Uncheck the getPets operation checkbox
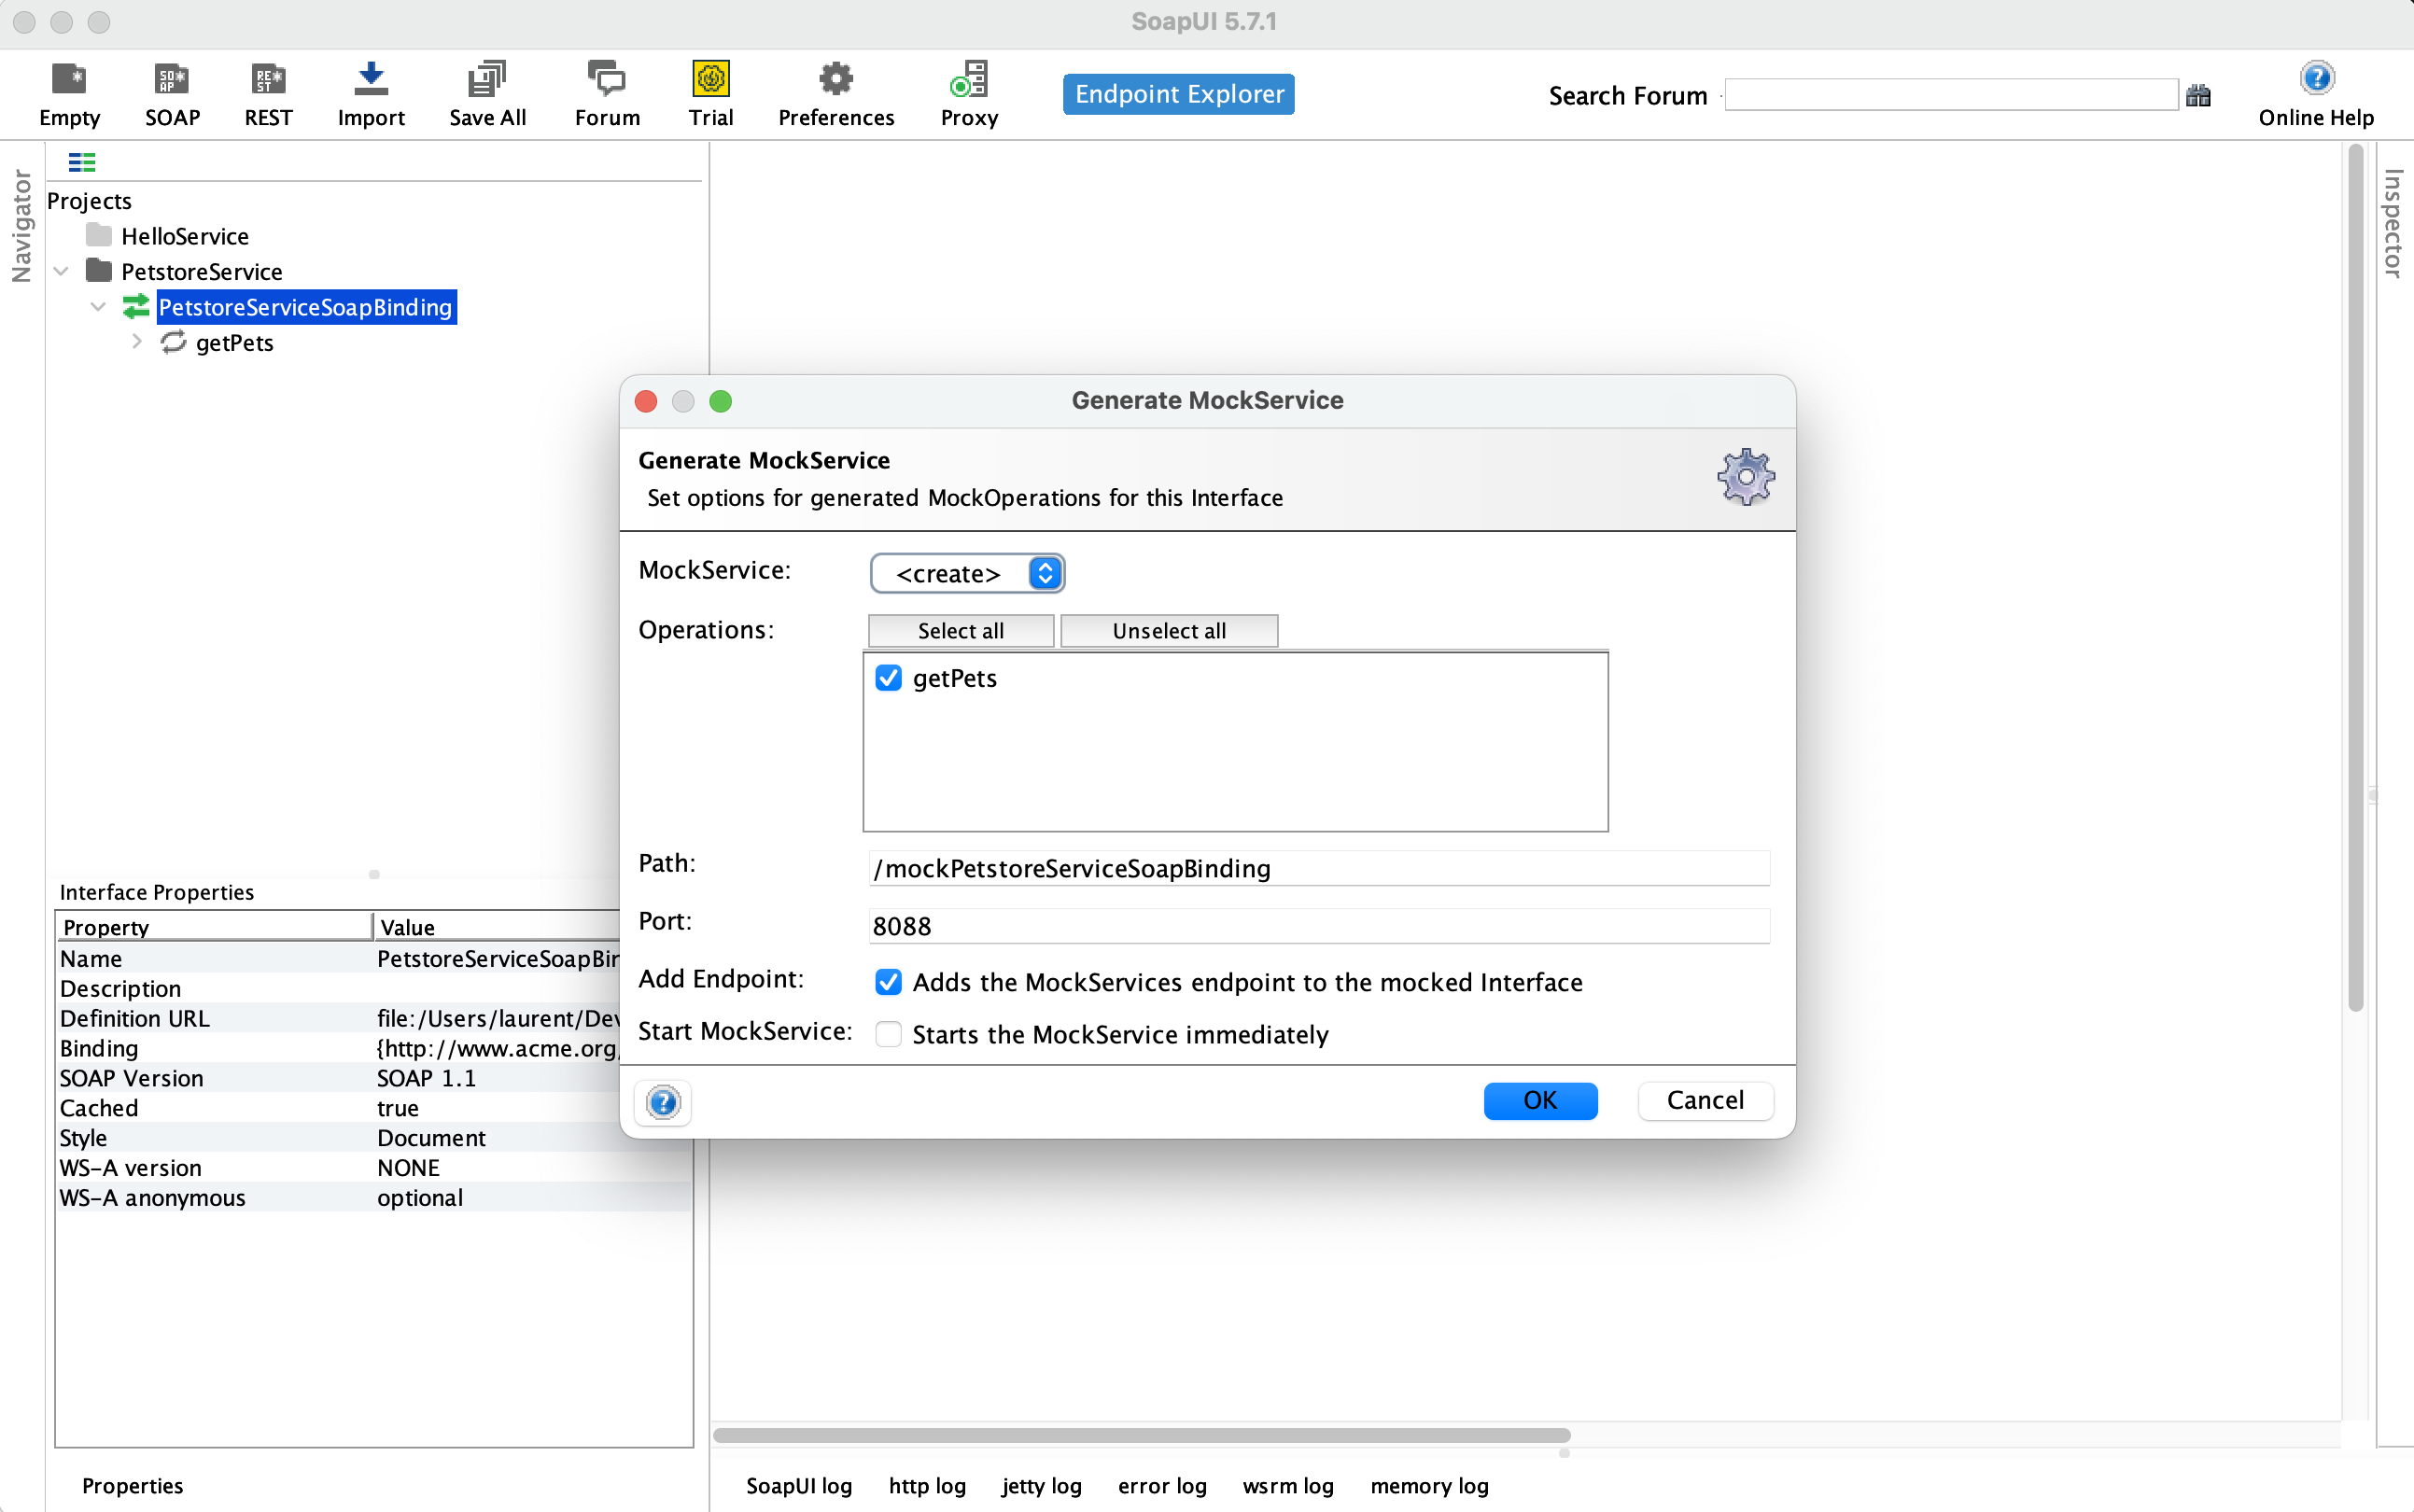 (888, 678)
